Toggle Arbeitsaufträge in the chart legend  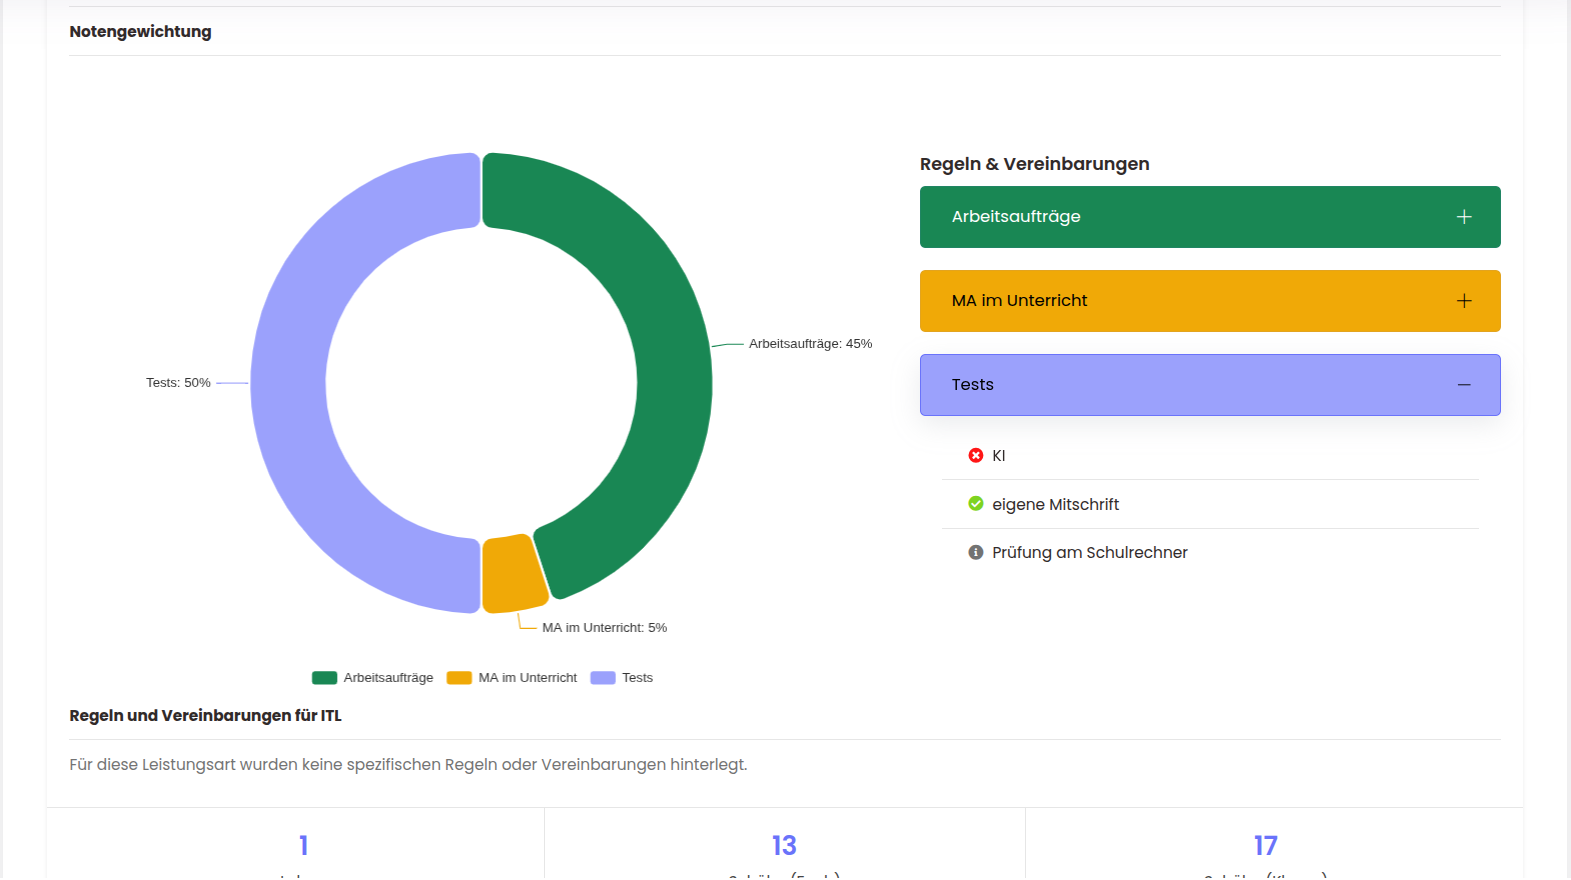[x=374, y=678]
